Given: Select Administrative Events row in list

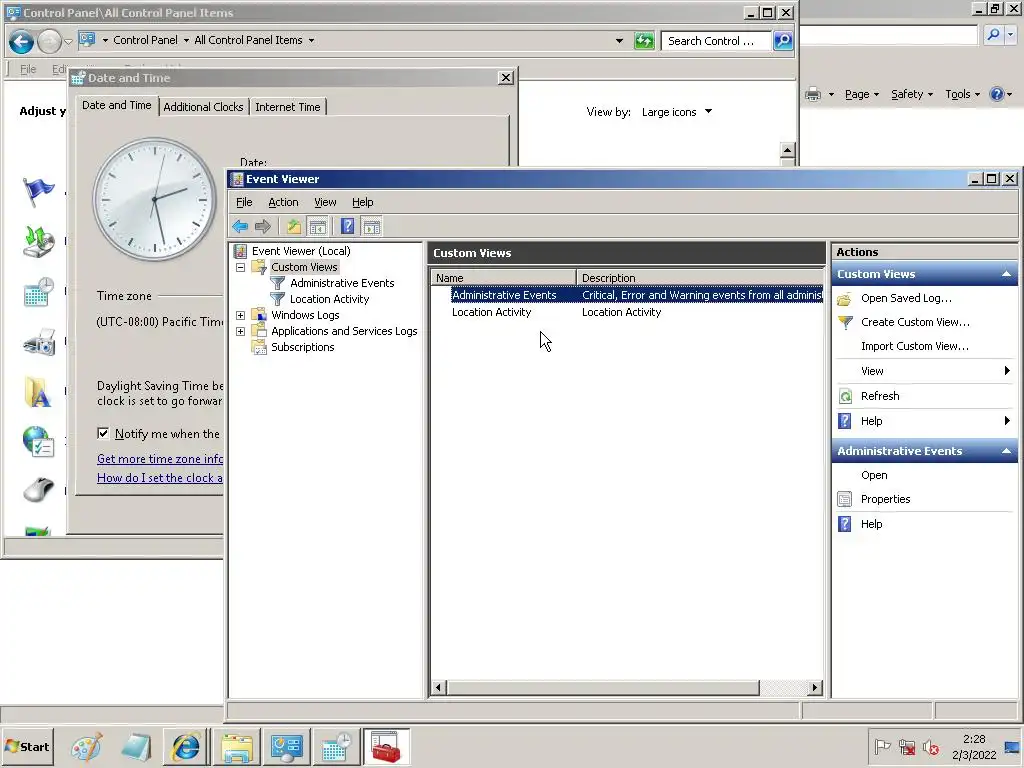Looking at the screenshot, I should click(628, 295).
